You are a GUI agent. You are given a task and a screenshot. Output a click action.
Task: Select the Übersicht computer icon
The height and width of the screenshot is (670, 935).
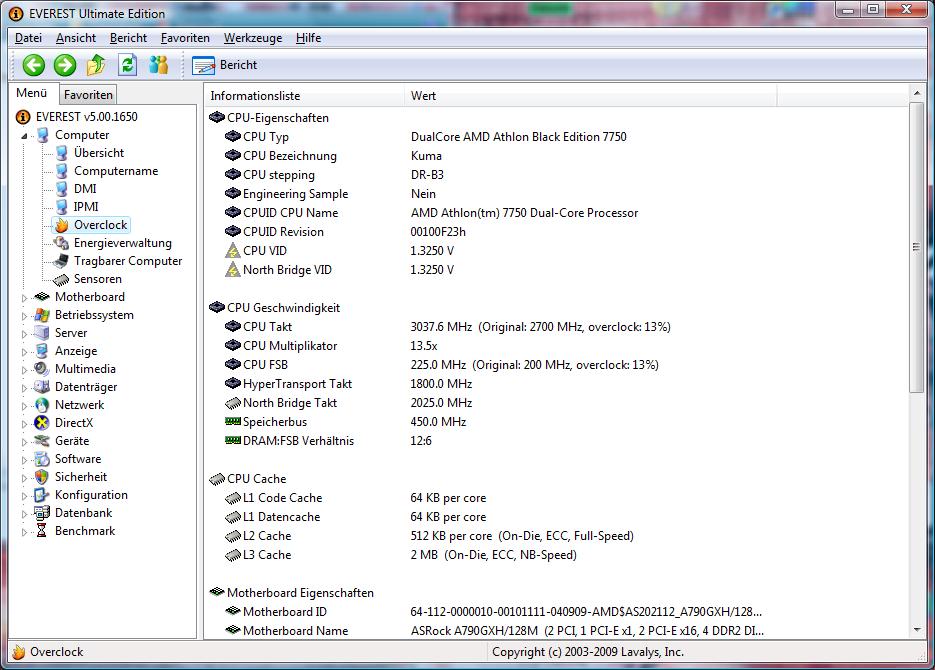[x=62, y=153]
